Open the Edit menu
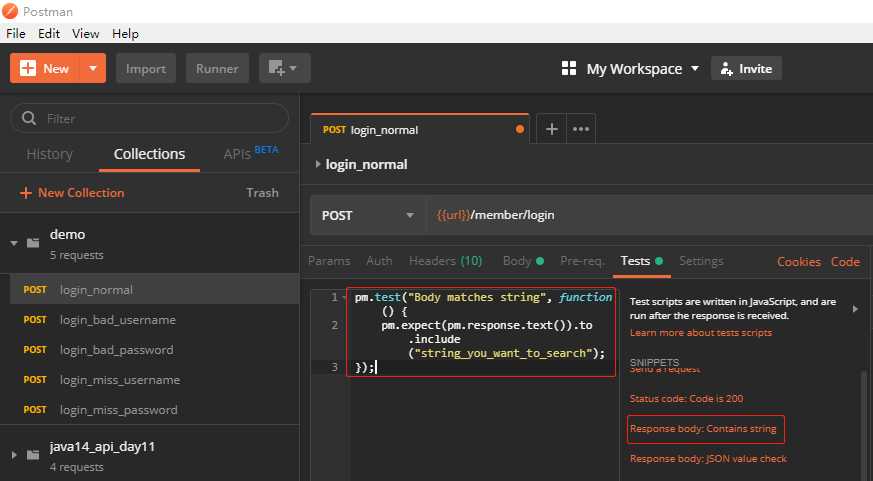The image size is (873, 481). coord(49,33)
